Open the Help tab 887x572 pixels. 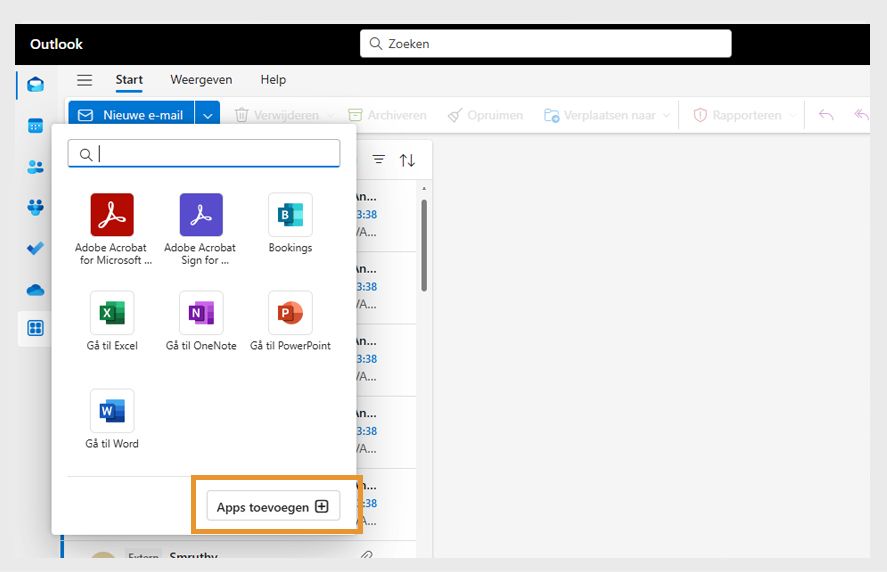[273, 80]
